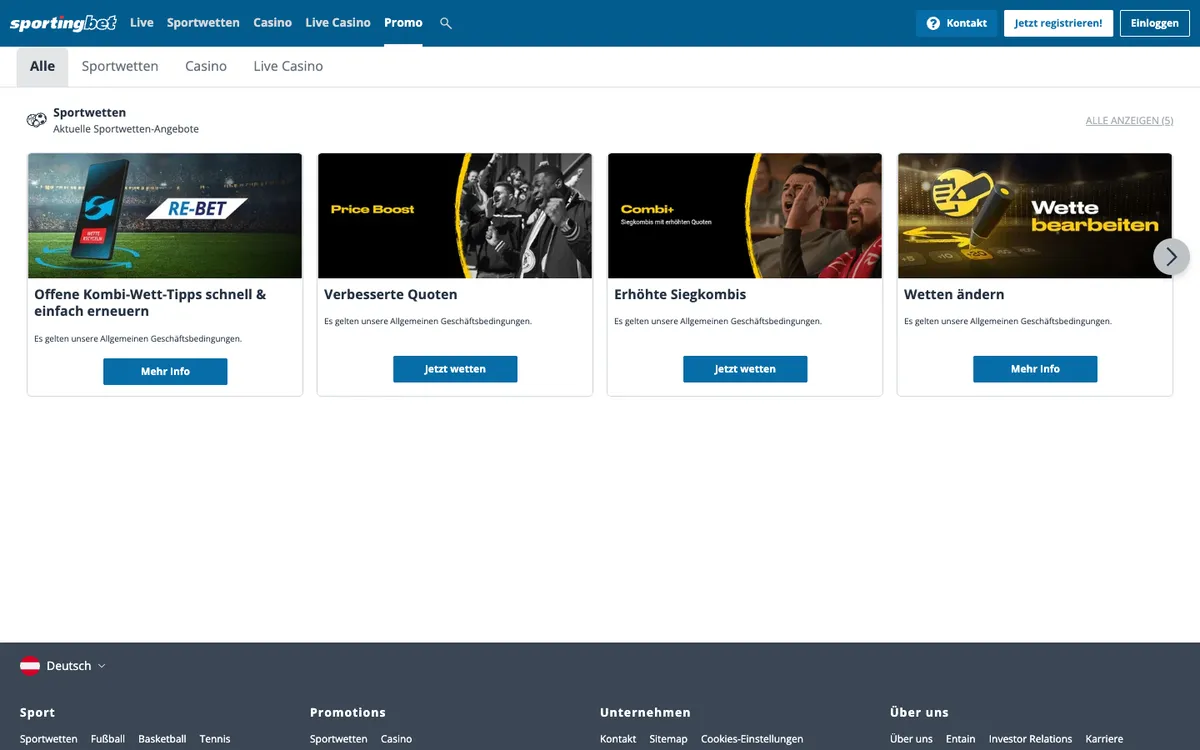1200x750 pixels.
Task: Open the Price Boost promotion image
Action: pos(455,216)
